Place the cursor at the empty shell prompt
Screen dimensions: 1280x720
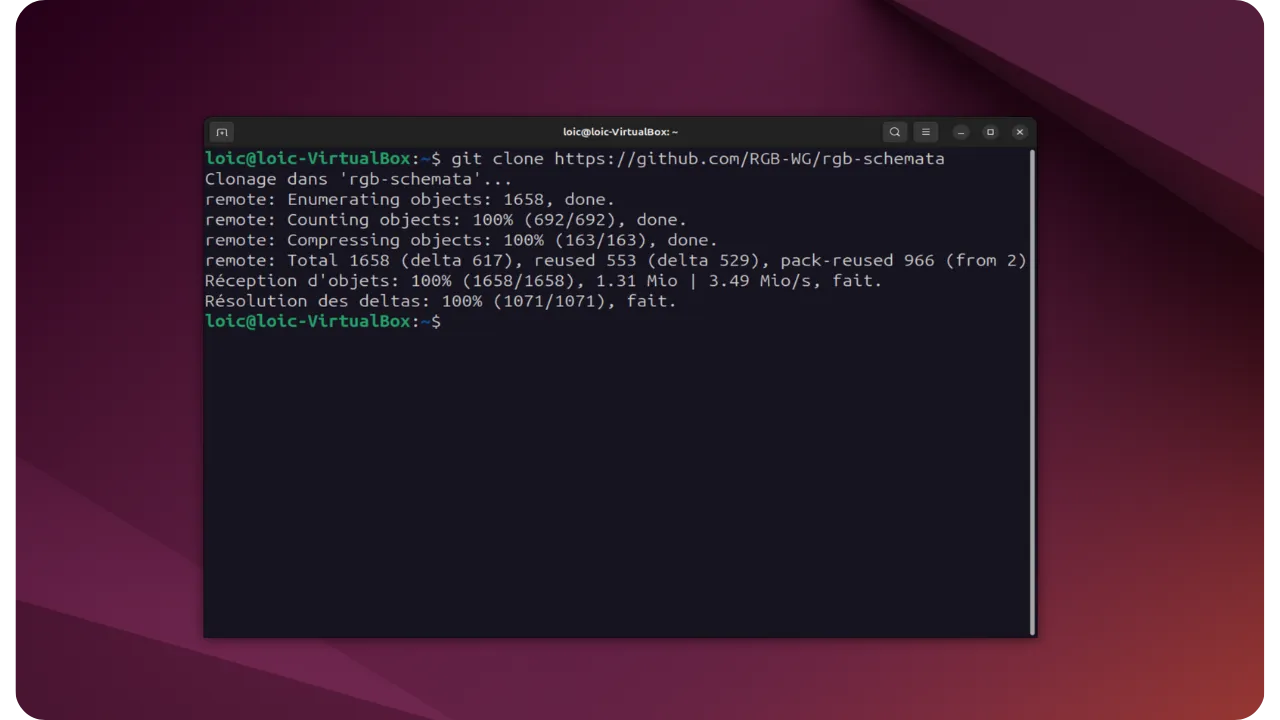click(450, 321)
